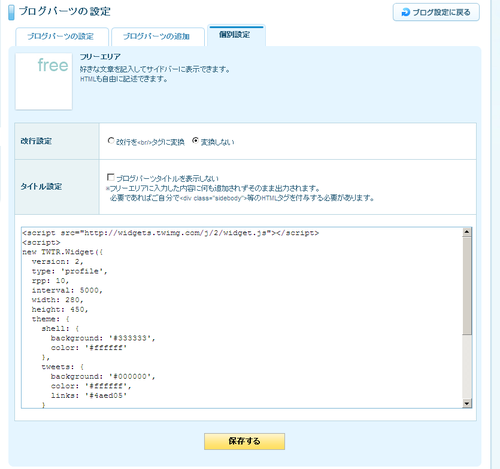Click the ブログパーツの設定 page heading
This screenshot has height=469, width=500.
pyautogui.click(x=65, y=11)
